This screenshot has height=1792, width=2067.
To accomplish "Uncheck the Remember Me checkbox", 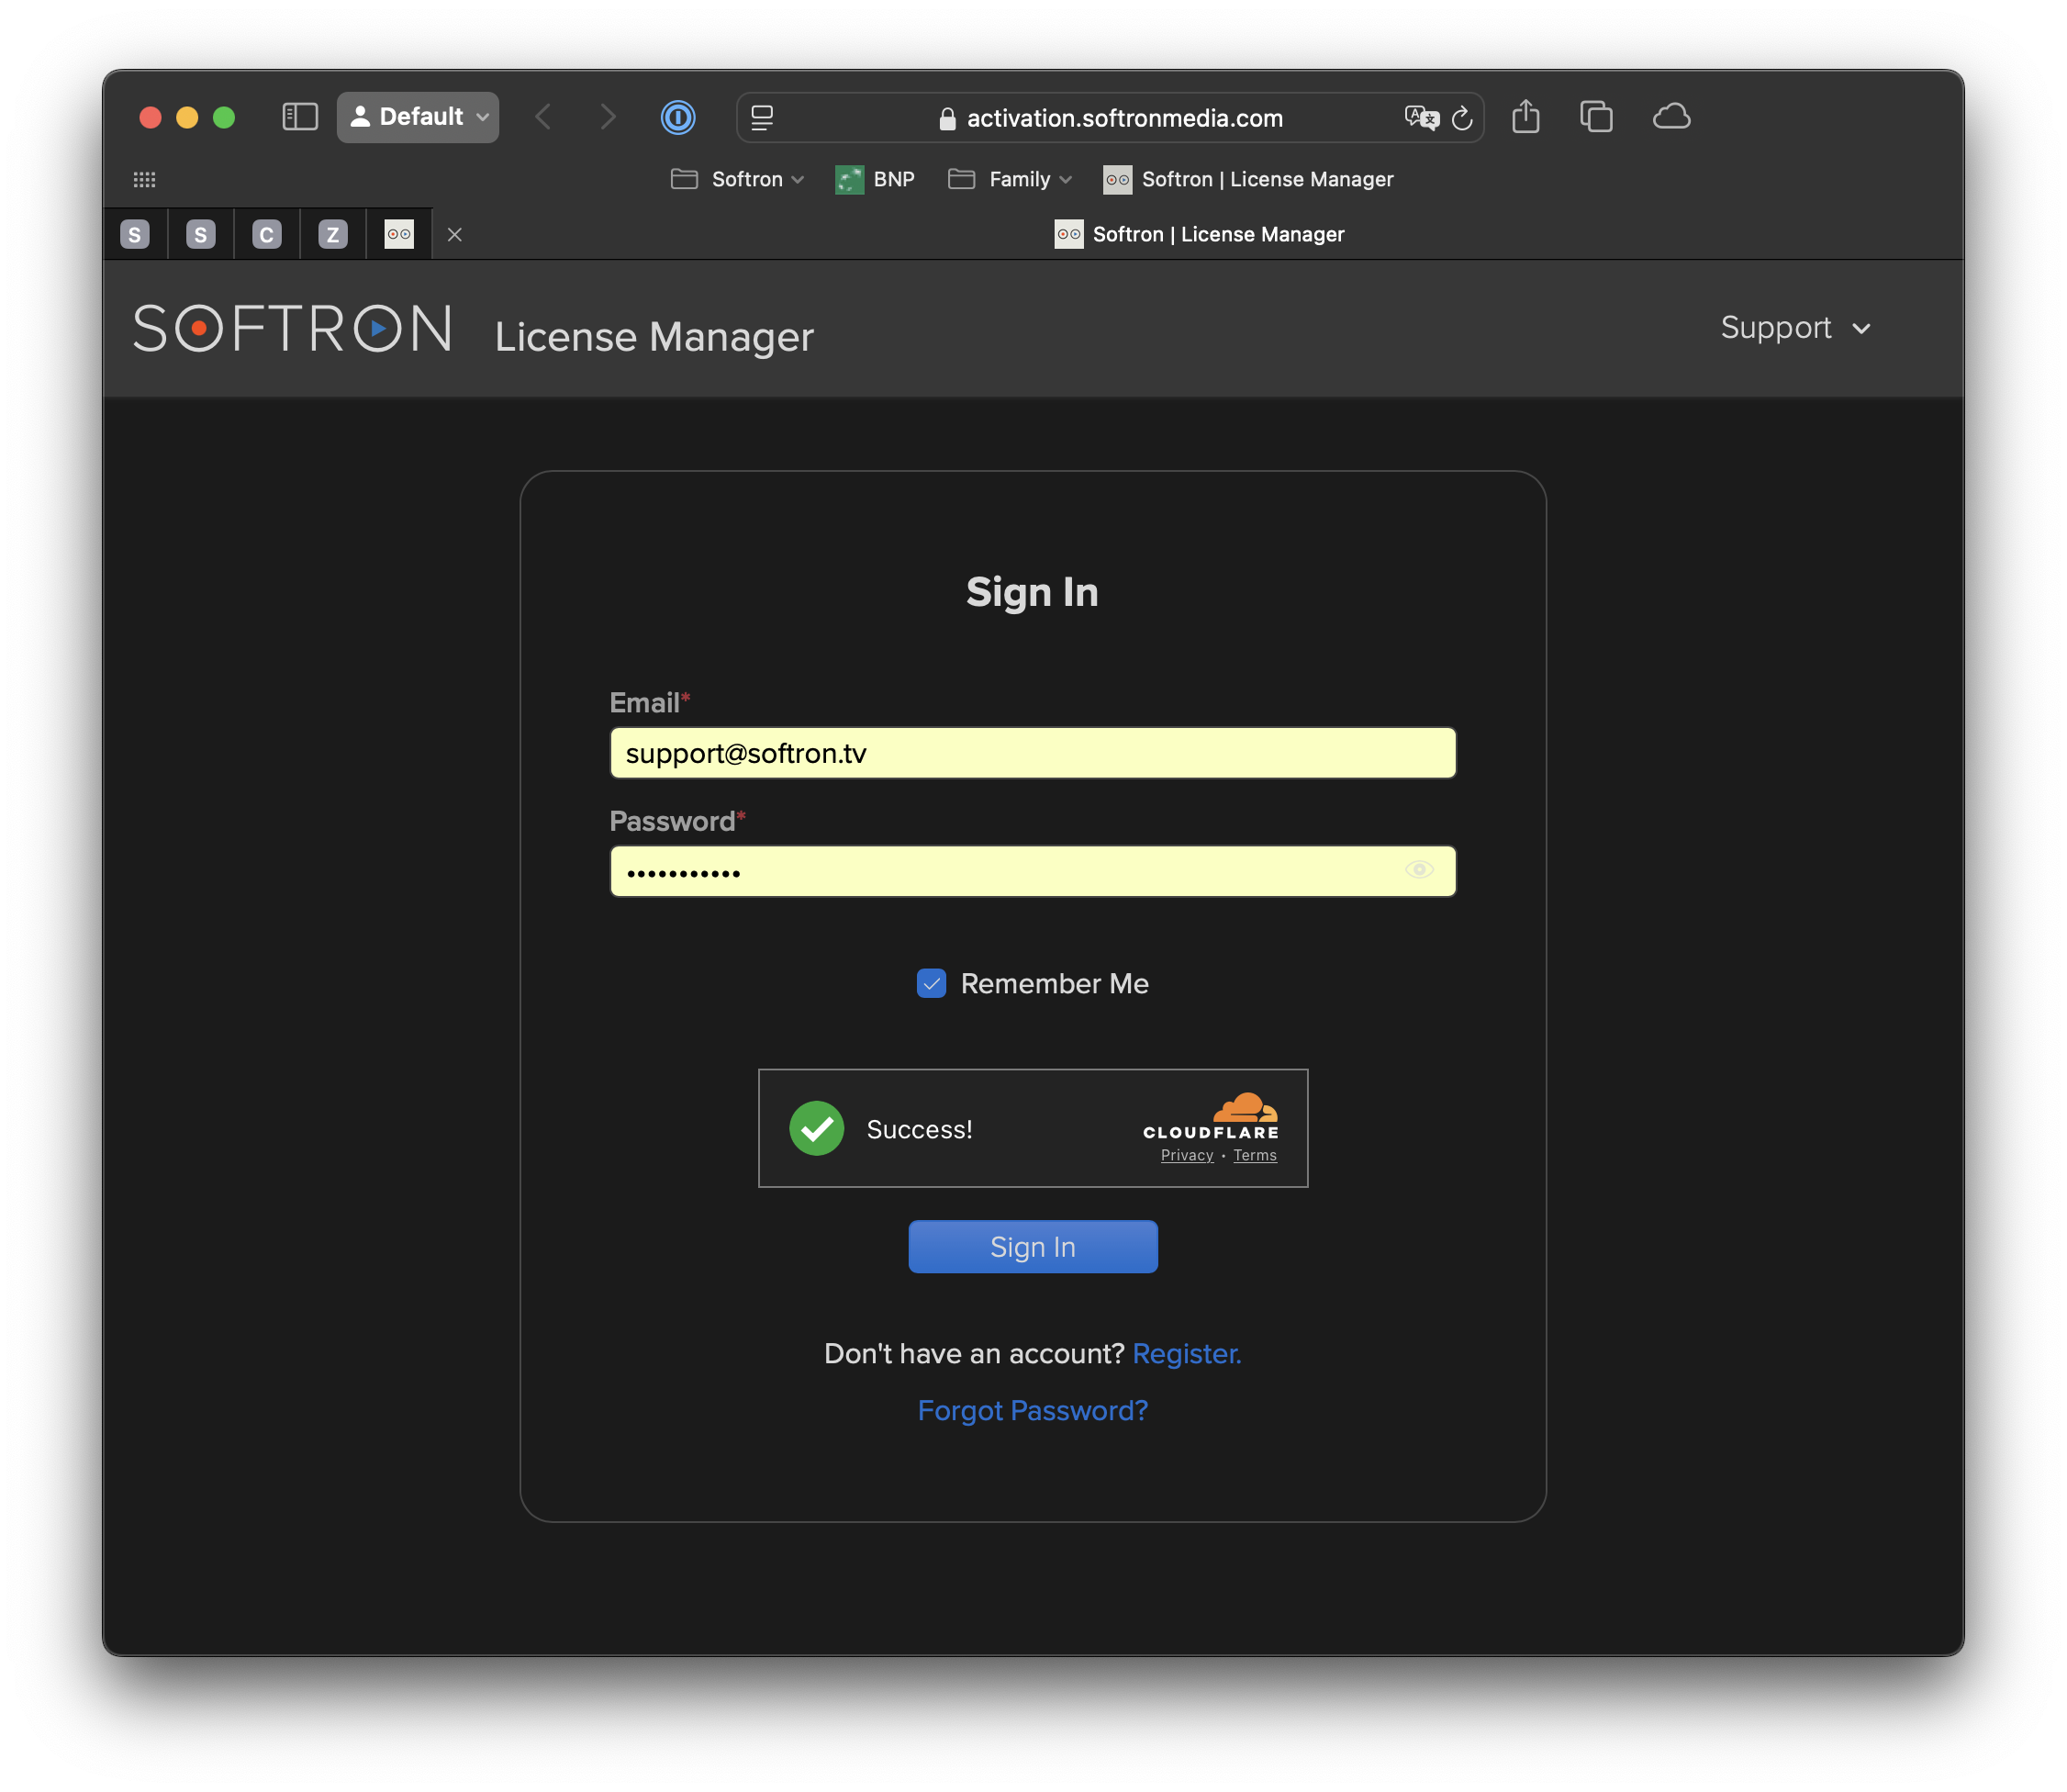I will (x=931, y=983).
